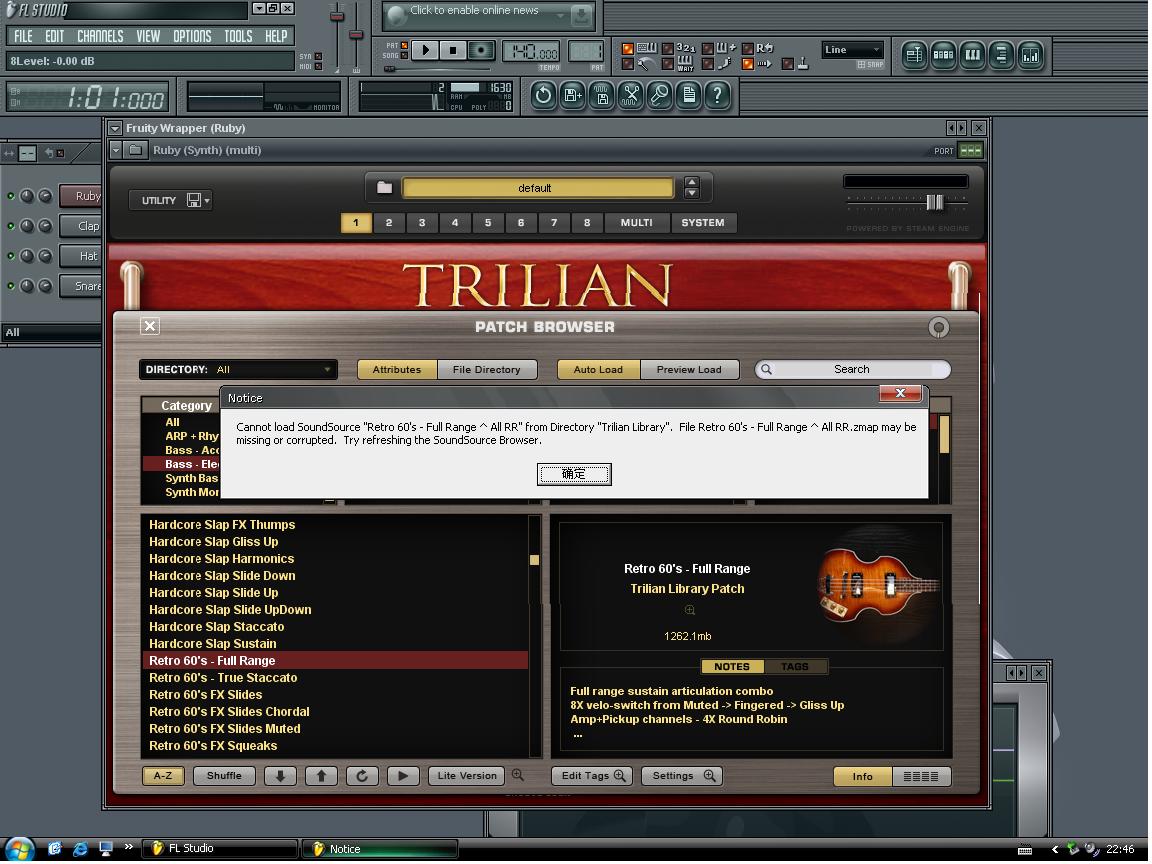Click the Shuffle button
The image size is (1152, 864).
(224, 776)
